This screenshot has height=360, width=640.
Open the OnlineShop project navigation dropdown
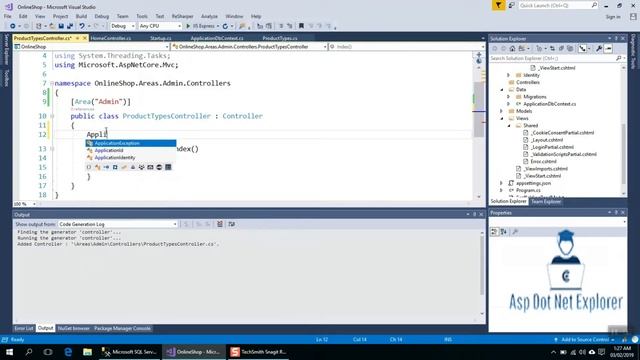click(91, 47)
